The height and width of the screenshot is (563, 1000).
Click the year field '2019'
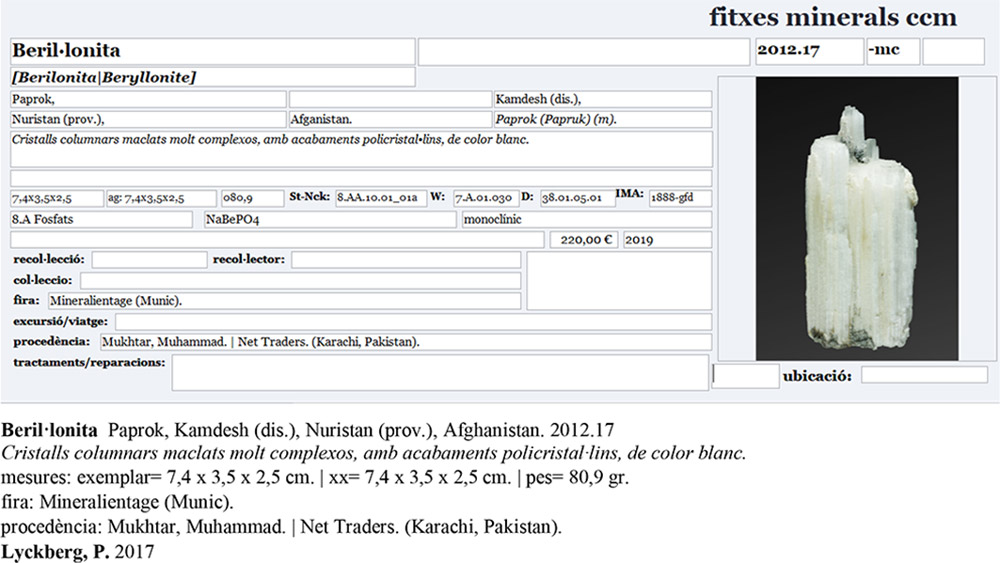(667, 240)
